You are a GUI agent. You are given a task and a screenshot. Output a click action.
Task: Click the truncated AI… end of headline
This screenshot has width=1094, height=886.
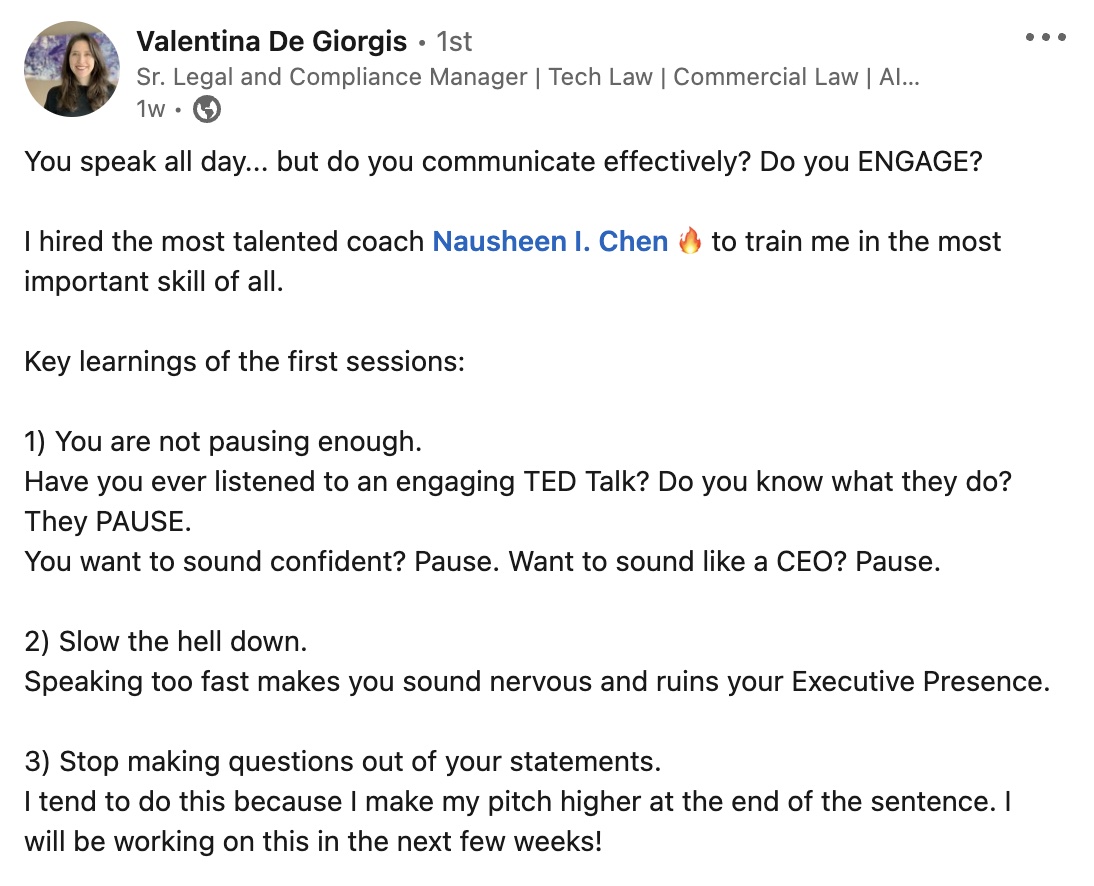click(x=899, y=77)
